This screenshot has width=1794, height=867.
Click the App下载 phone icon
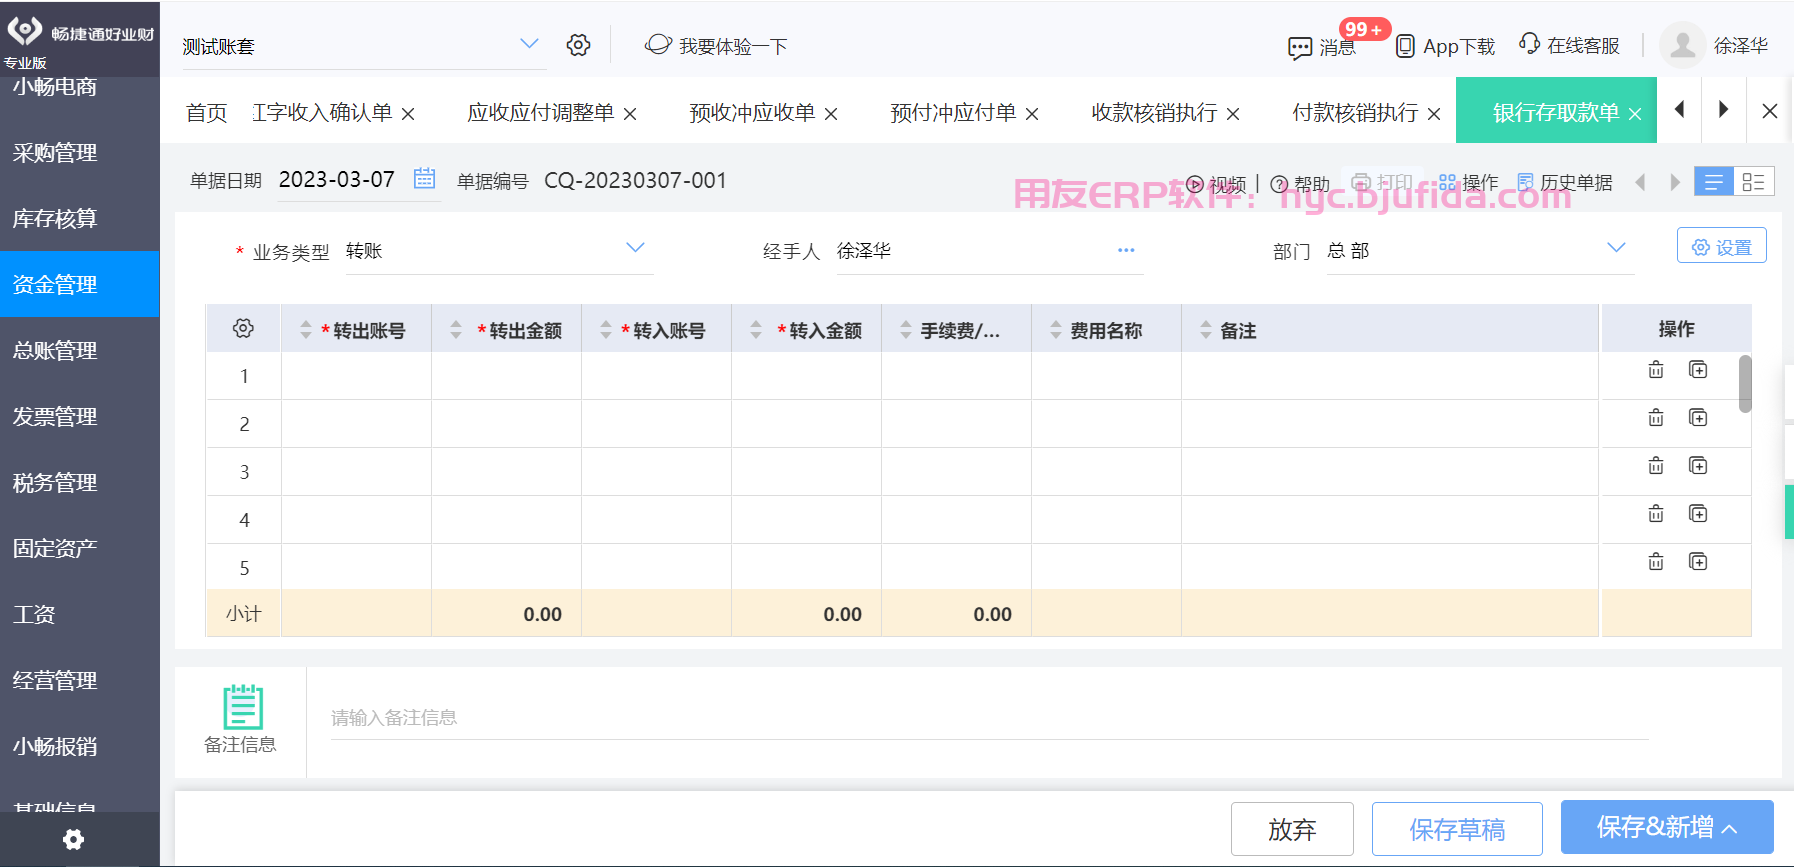point(1405,46)
